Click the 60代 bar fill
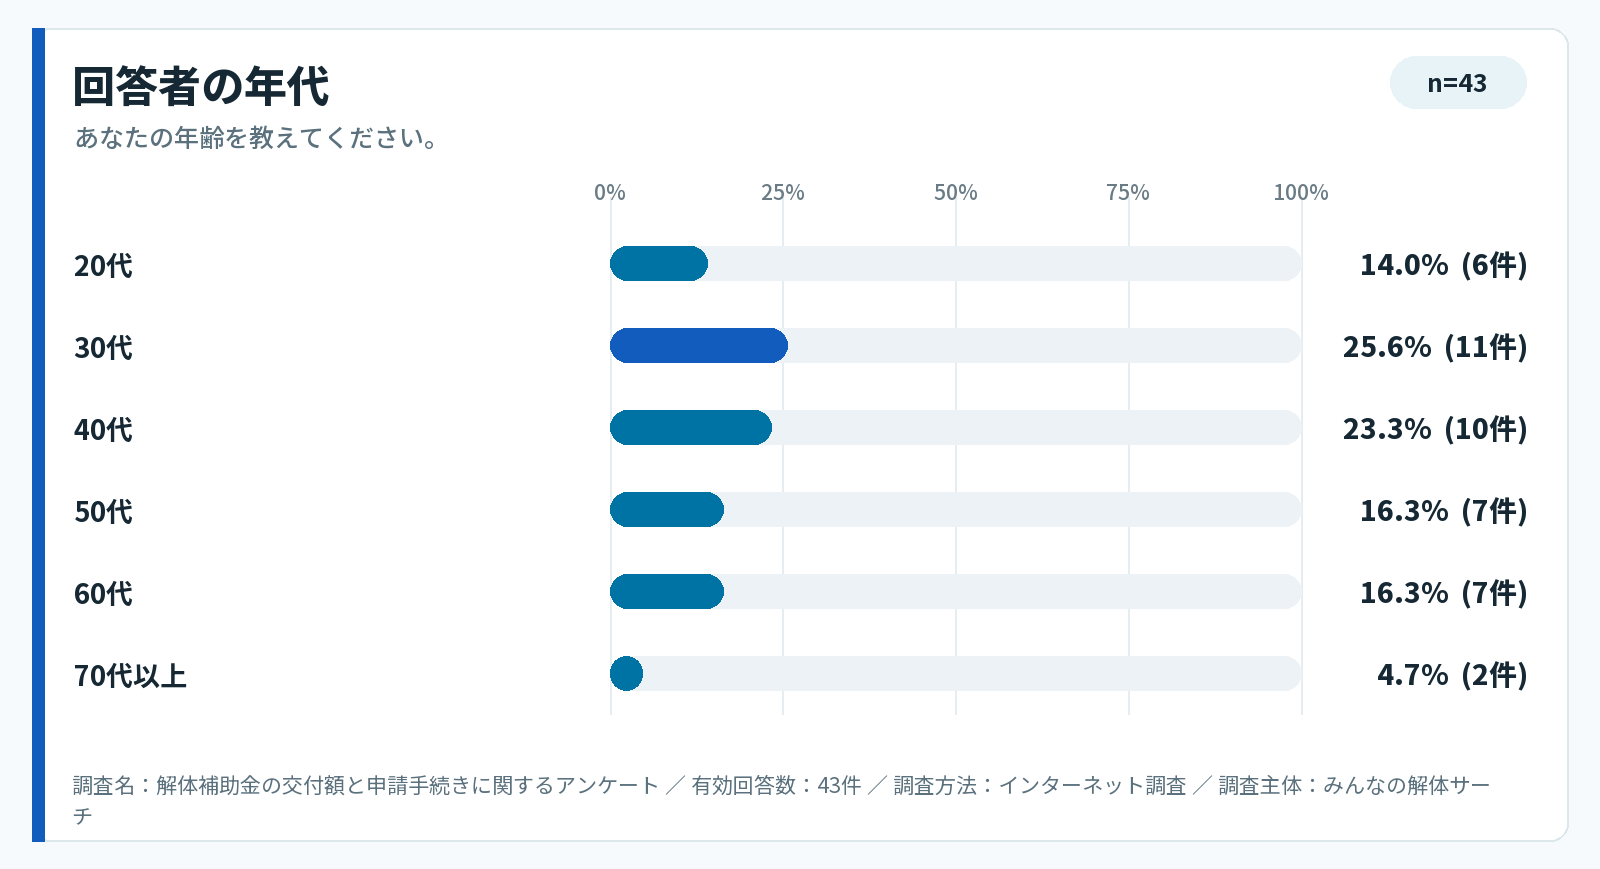1600x869 pixels. pos(667,592)
